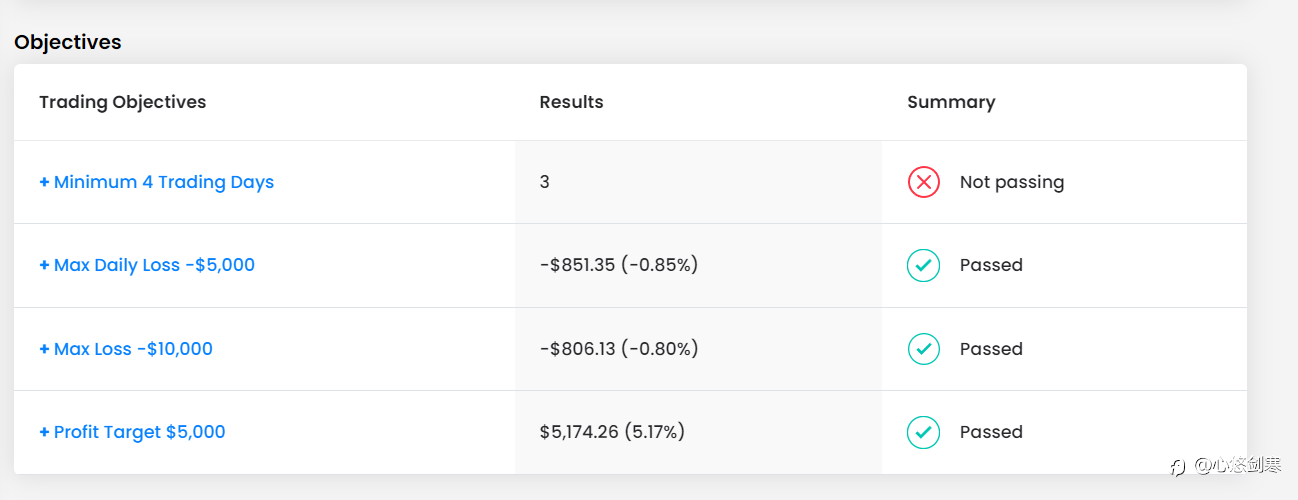Click Passed text in Max Daily Loss row
The height and width of the screenshot is (500, 1298).
(991, 265)
